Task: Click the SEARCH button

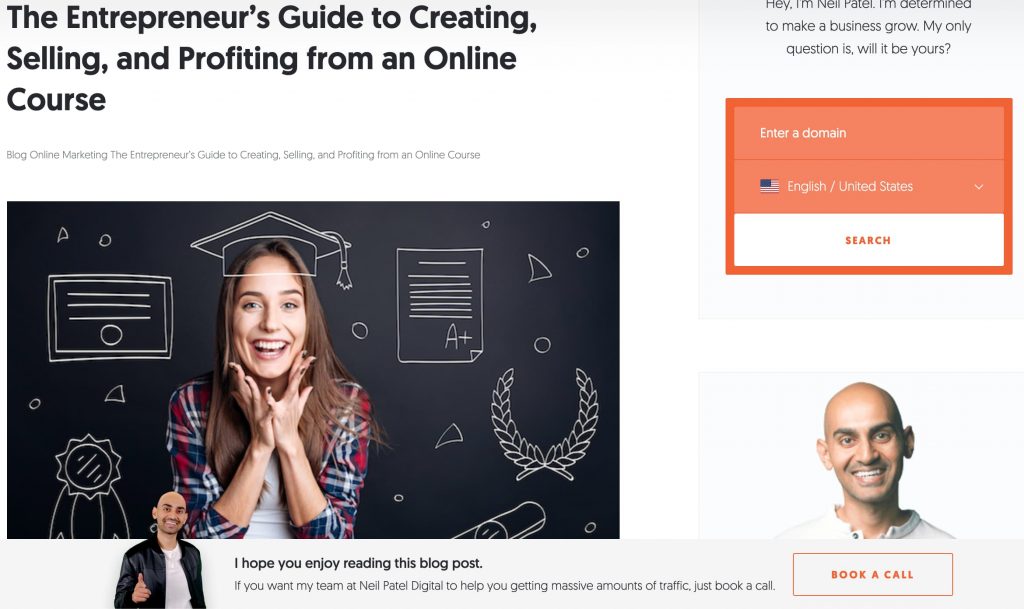Action: tap(869, 240)
